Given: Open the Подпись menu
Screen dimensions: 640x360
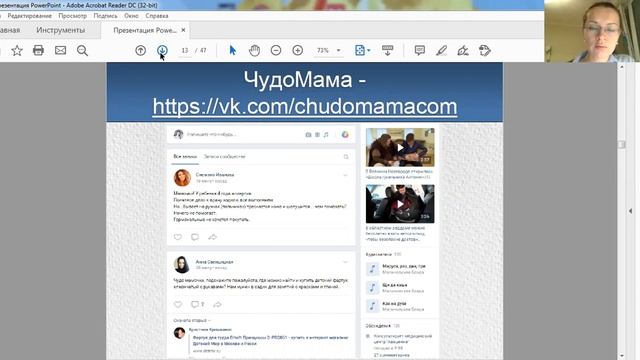Looking at the screenshot, I should coord(105,16).
